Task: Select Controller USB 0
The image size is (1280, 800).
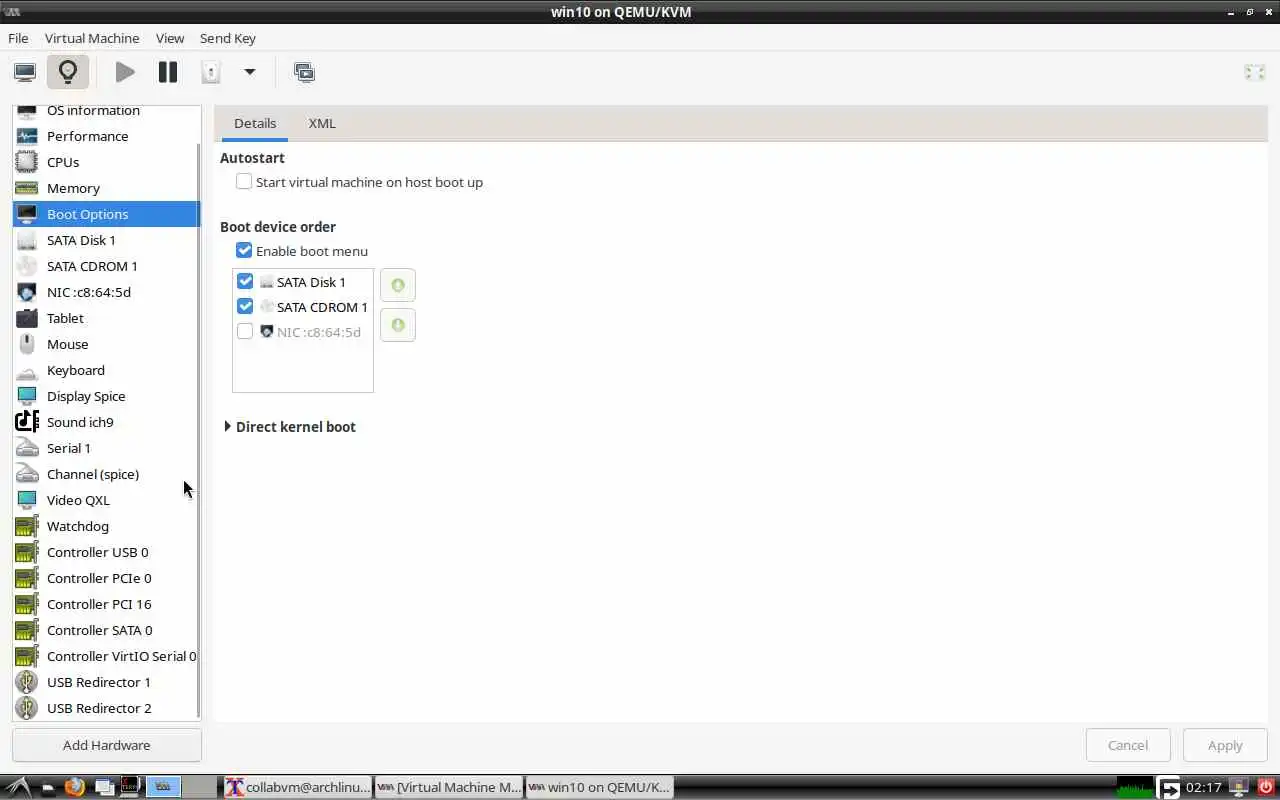Action: click(x=106, y=552)
